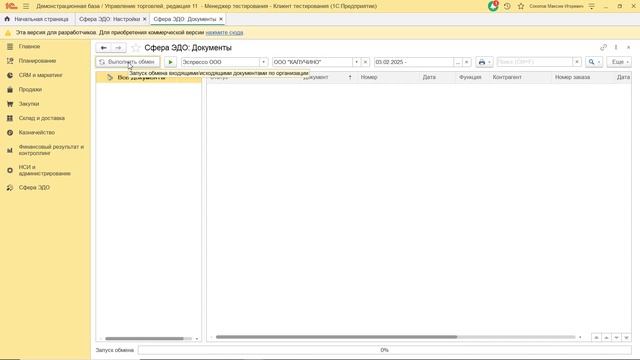Jump to first row arrow button

click(x=596, y=338)
